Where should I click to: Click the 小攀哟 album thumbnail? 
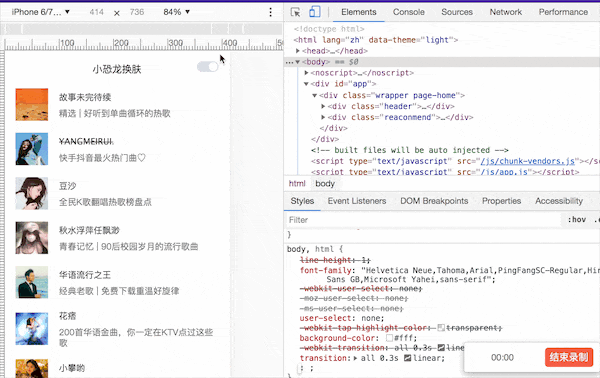tap(32, 368)
